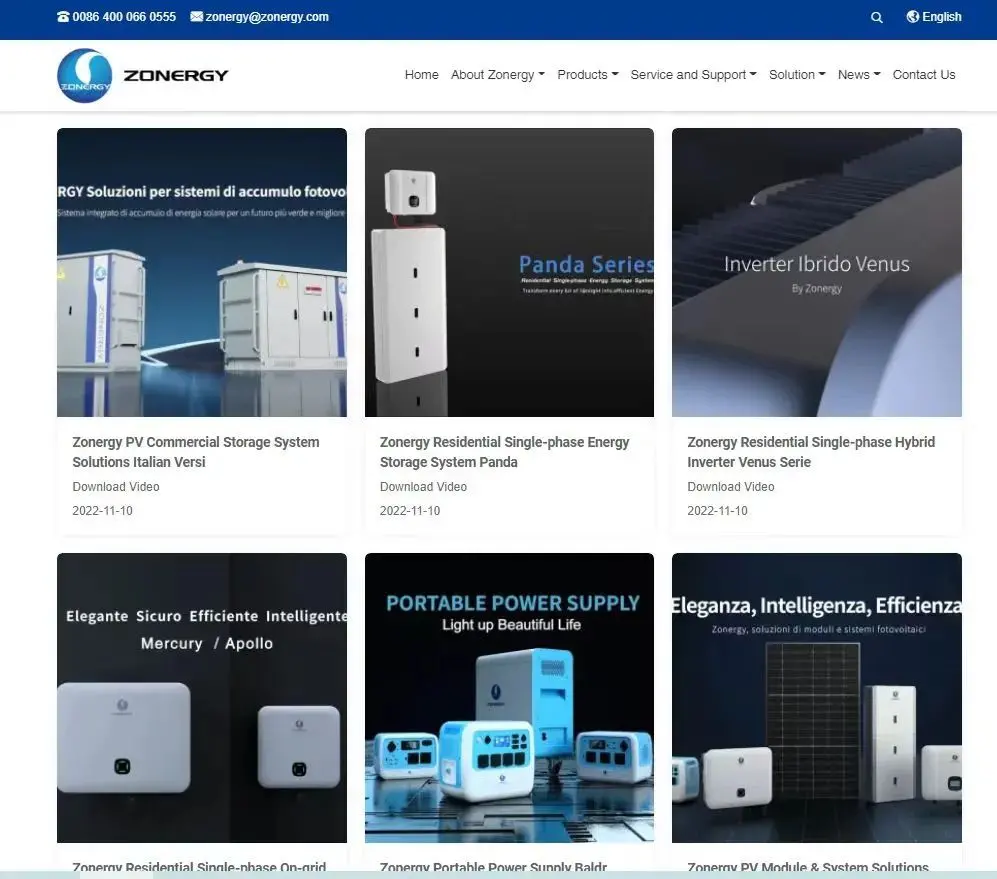The image size is (997, 879).
Task: Download Video for Hybrid Inverter Venus Serie
Action: click(x=731, y=487)
